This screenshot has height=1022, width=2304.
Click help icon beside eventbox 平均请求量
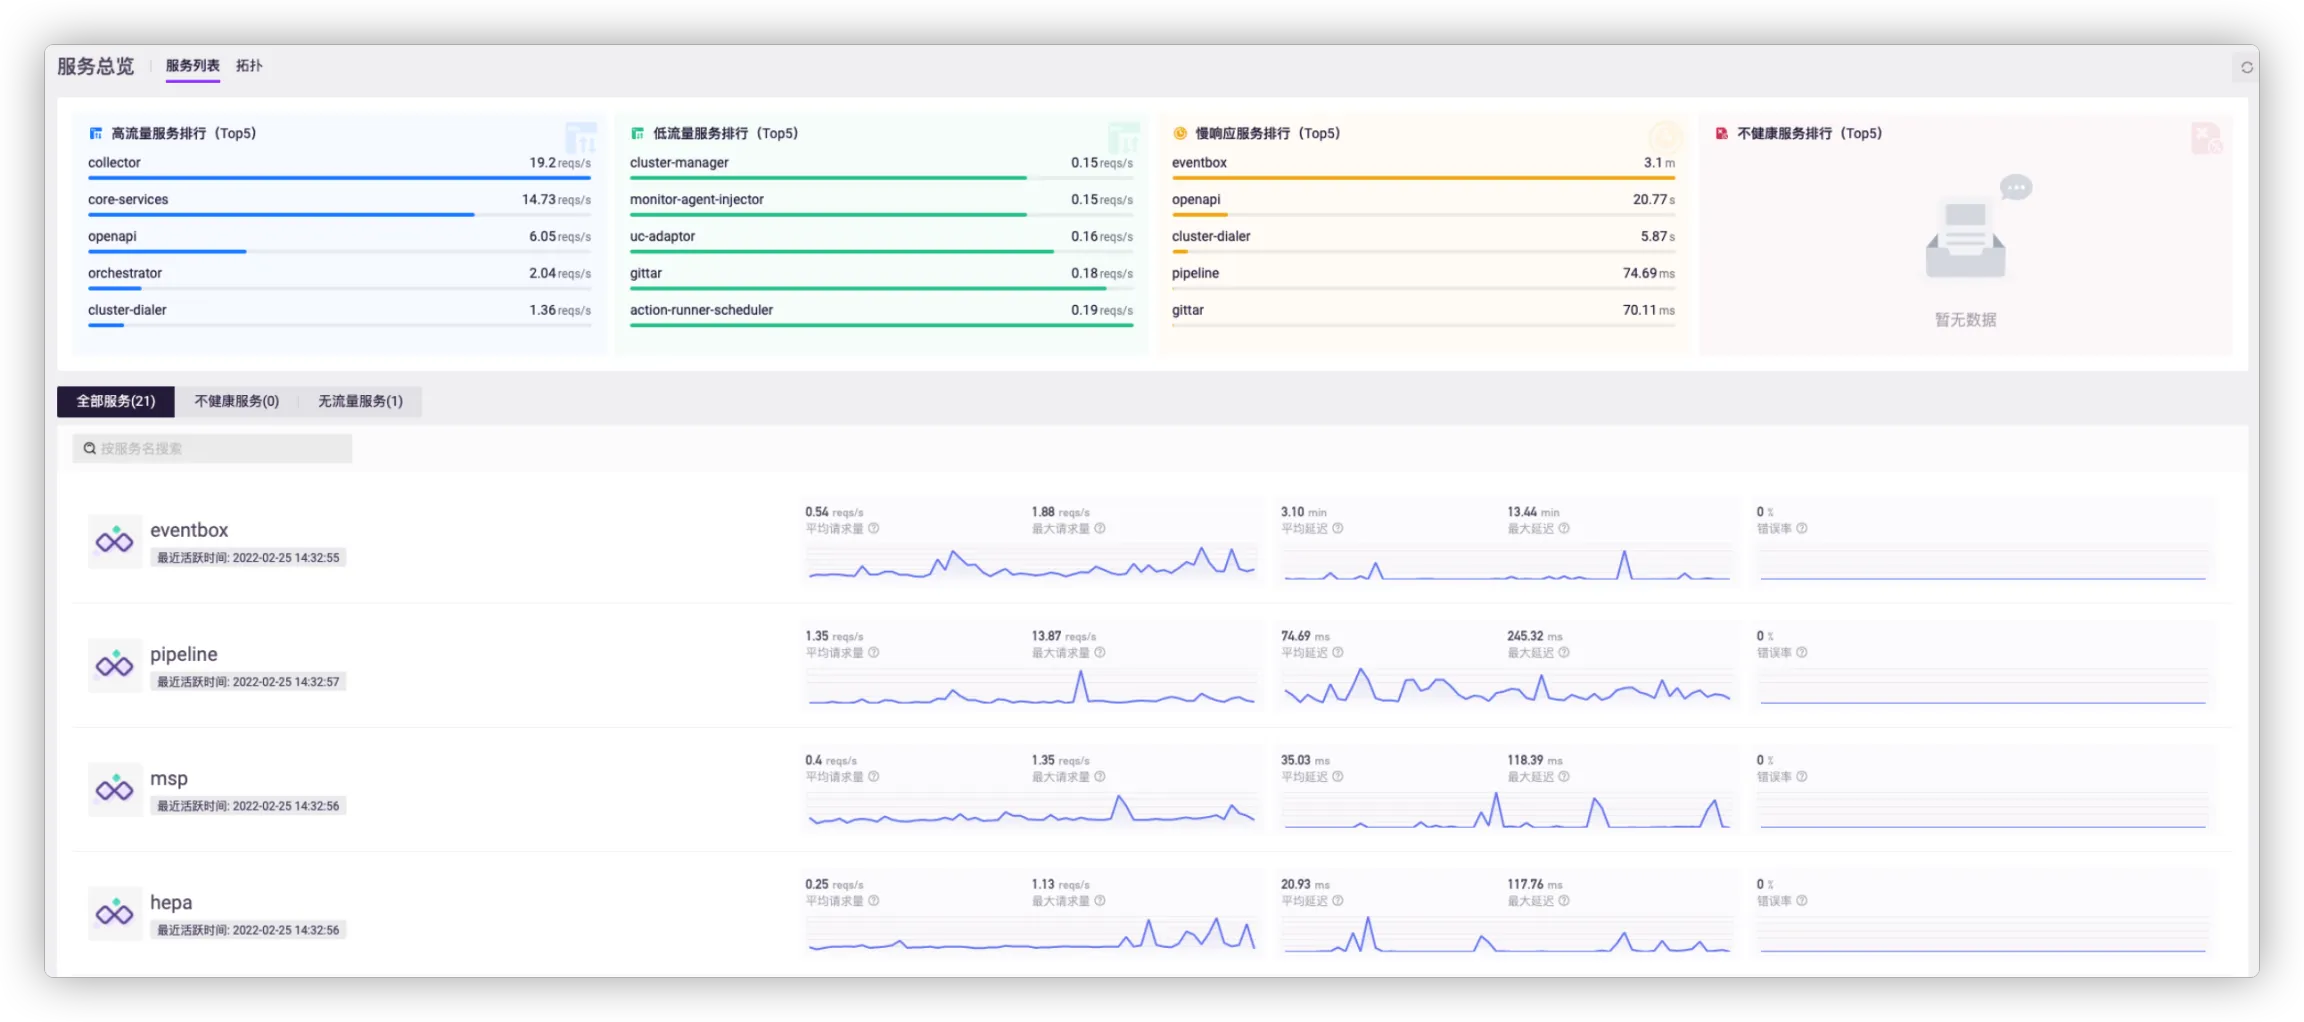click(873, 529)
